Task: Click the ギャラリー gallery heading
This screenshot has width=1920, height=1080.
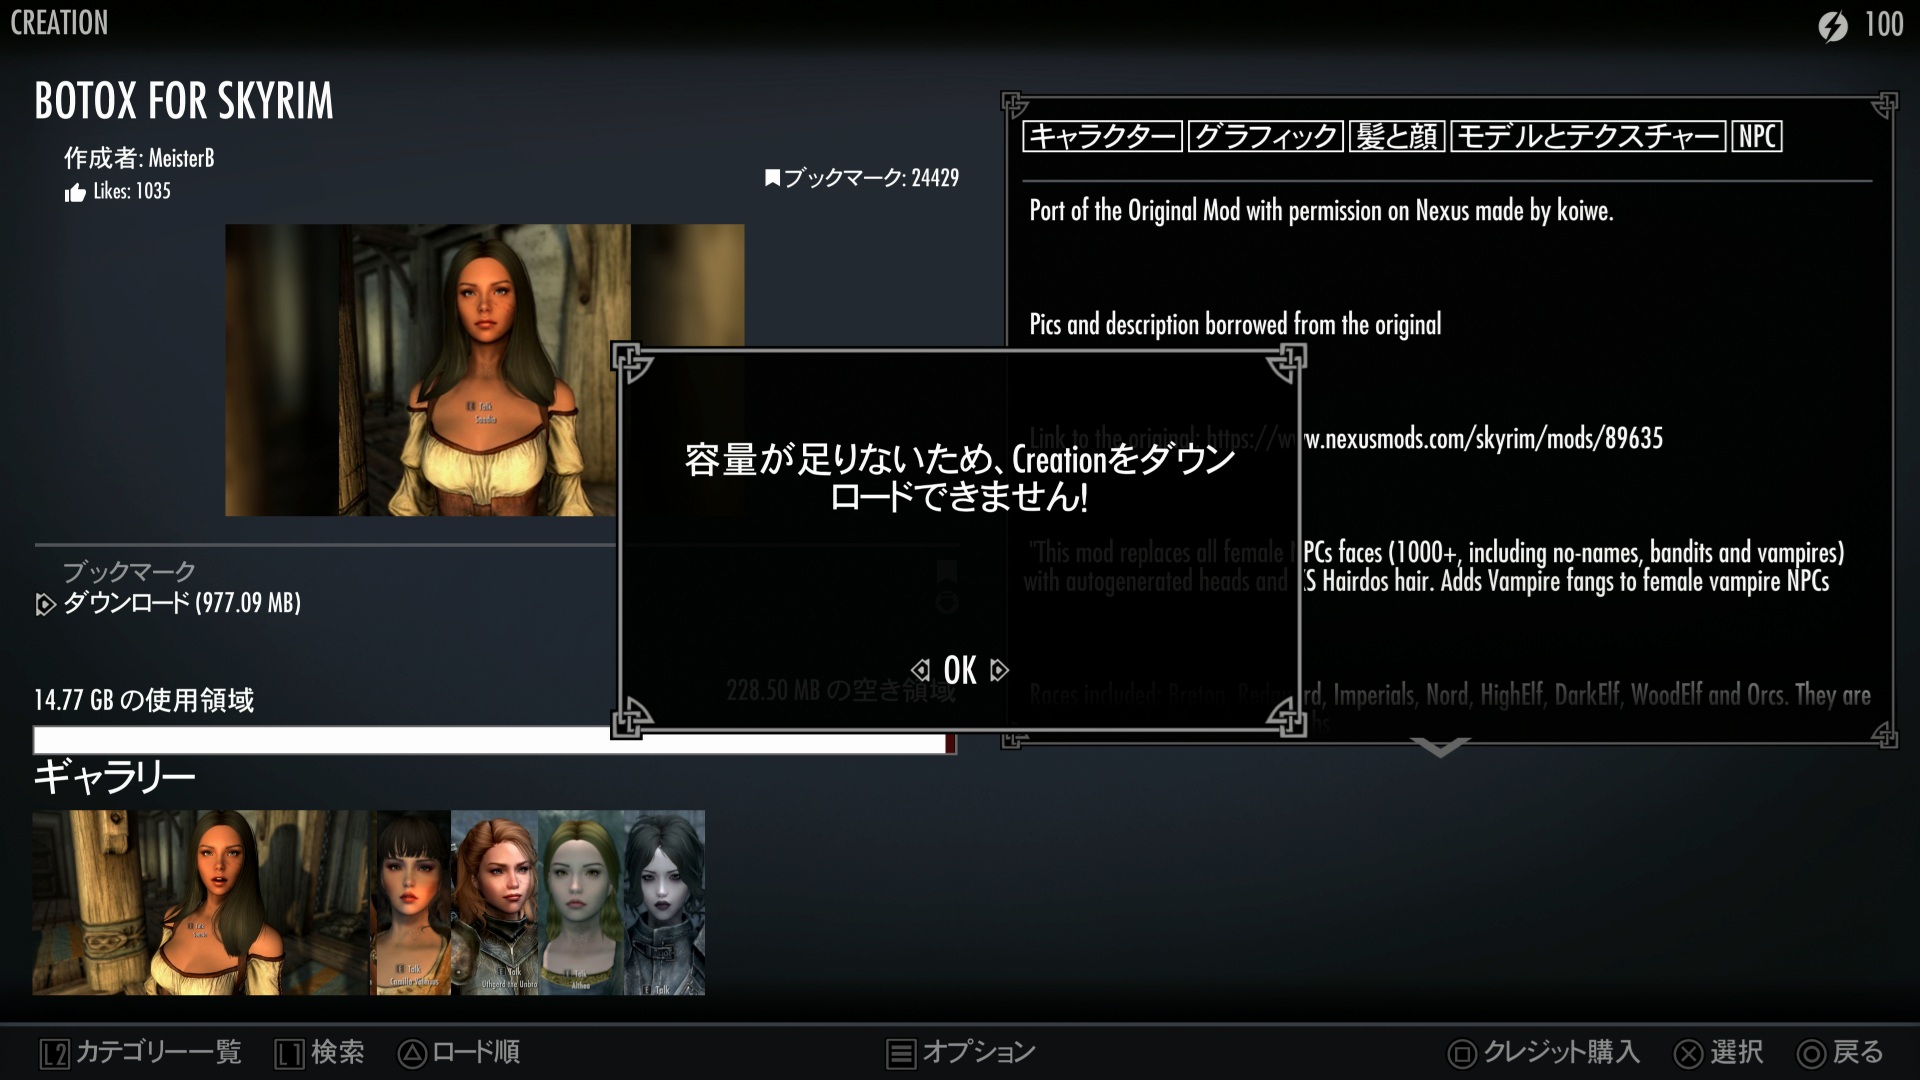Action: tap(114, 777)
